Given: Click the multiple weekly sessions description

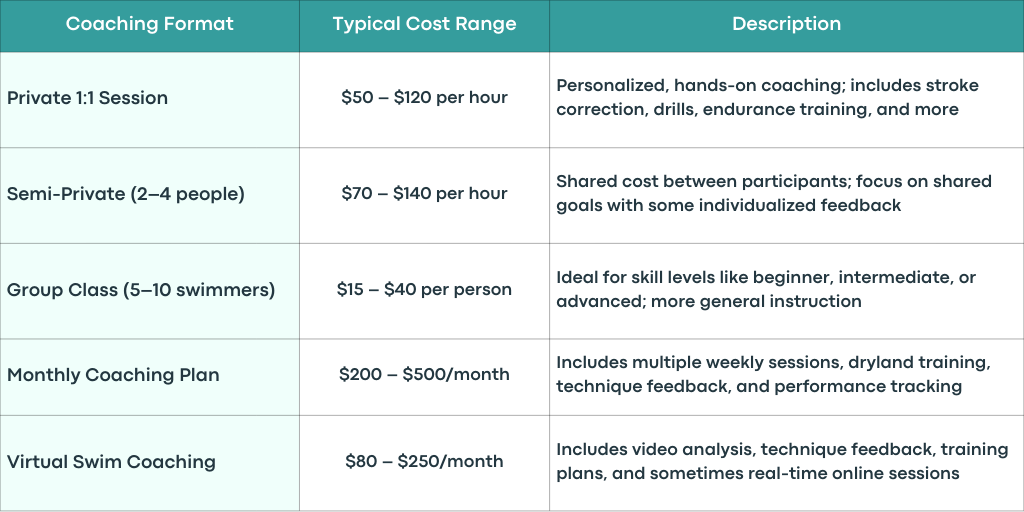Looking at the screenshot, I should pos(773,374).
